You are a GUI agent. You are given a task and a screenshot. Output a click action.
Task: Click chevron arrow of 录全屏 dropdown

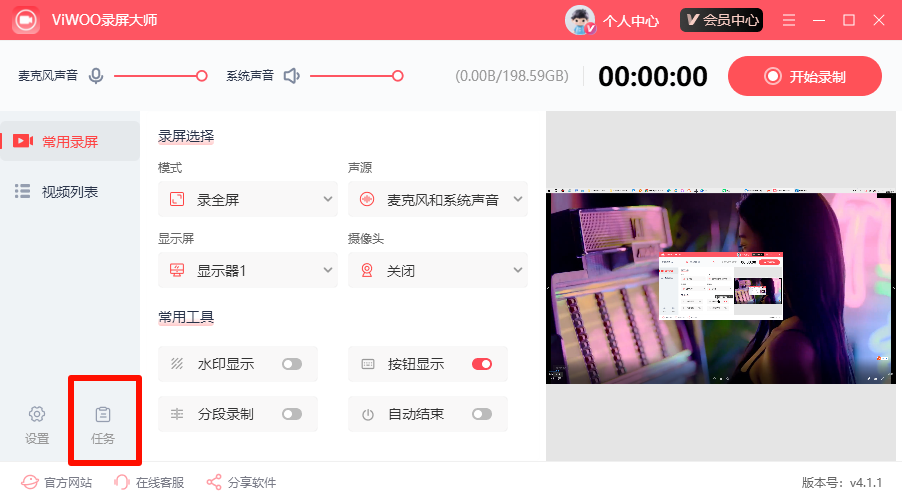(328, 200)
